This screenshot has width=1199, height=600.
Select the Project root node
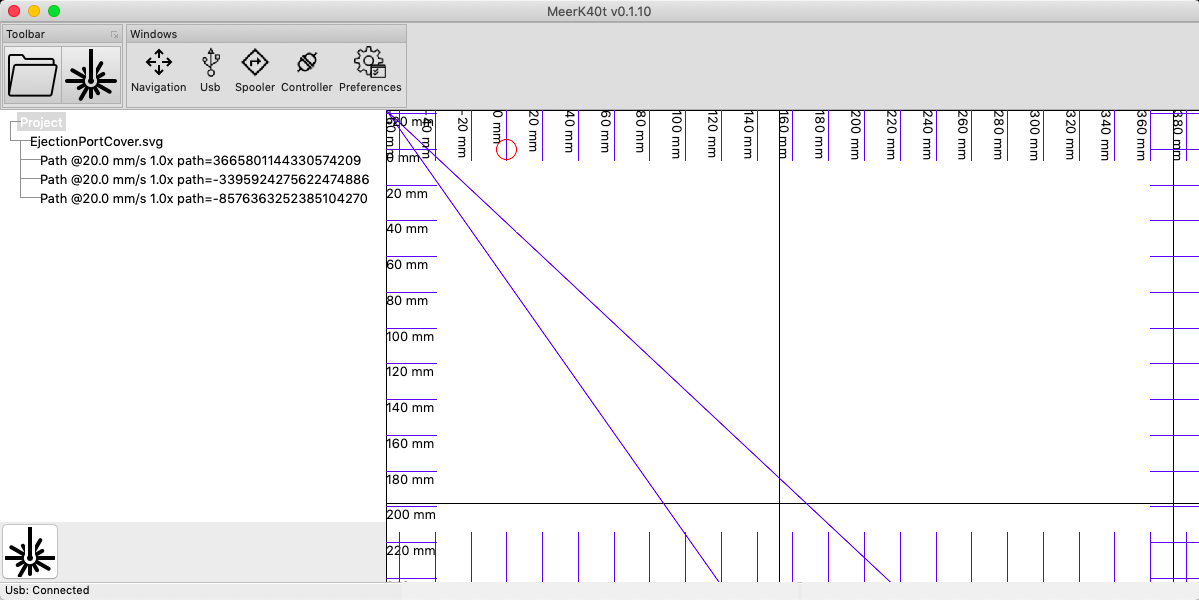(x=41, y=122)
